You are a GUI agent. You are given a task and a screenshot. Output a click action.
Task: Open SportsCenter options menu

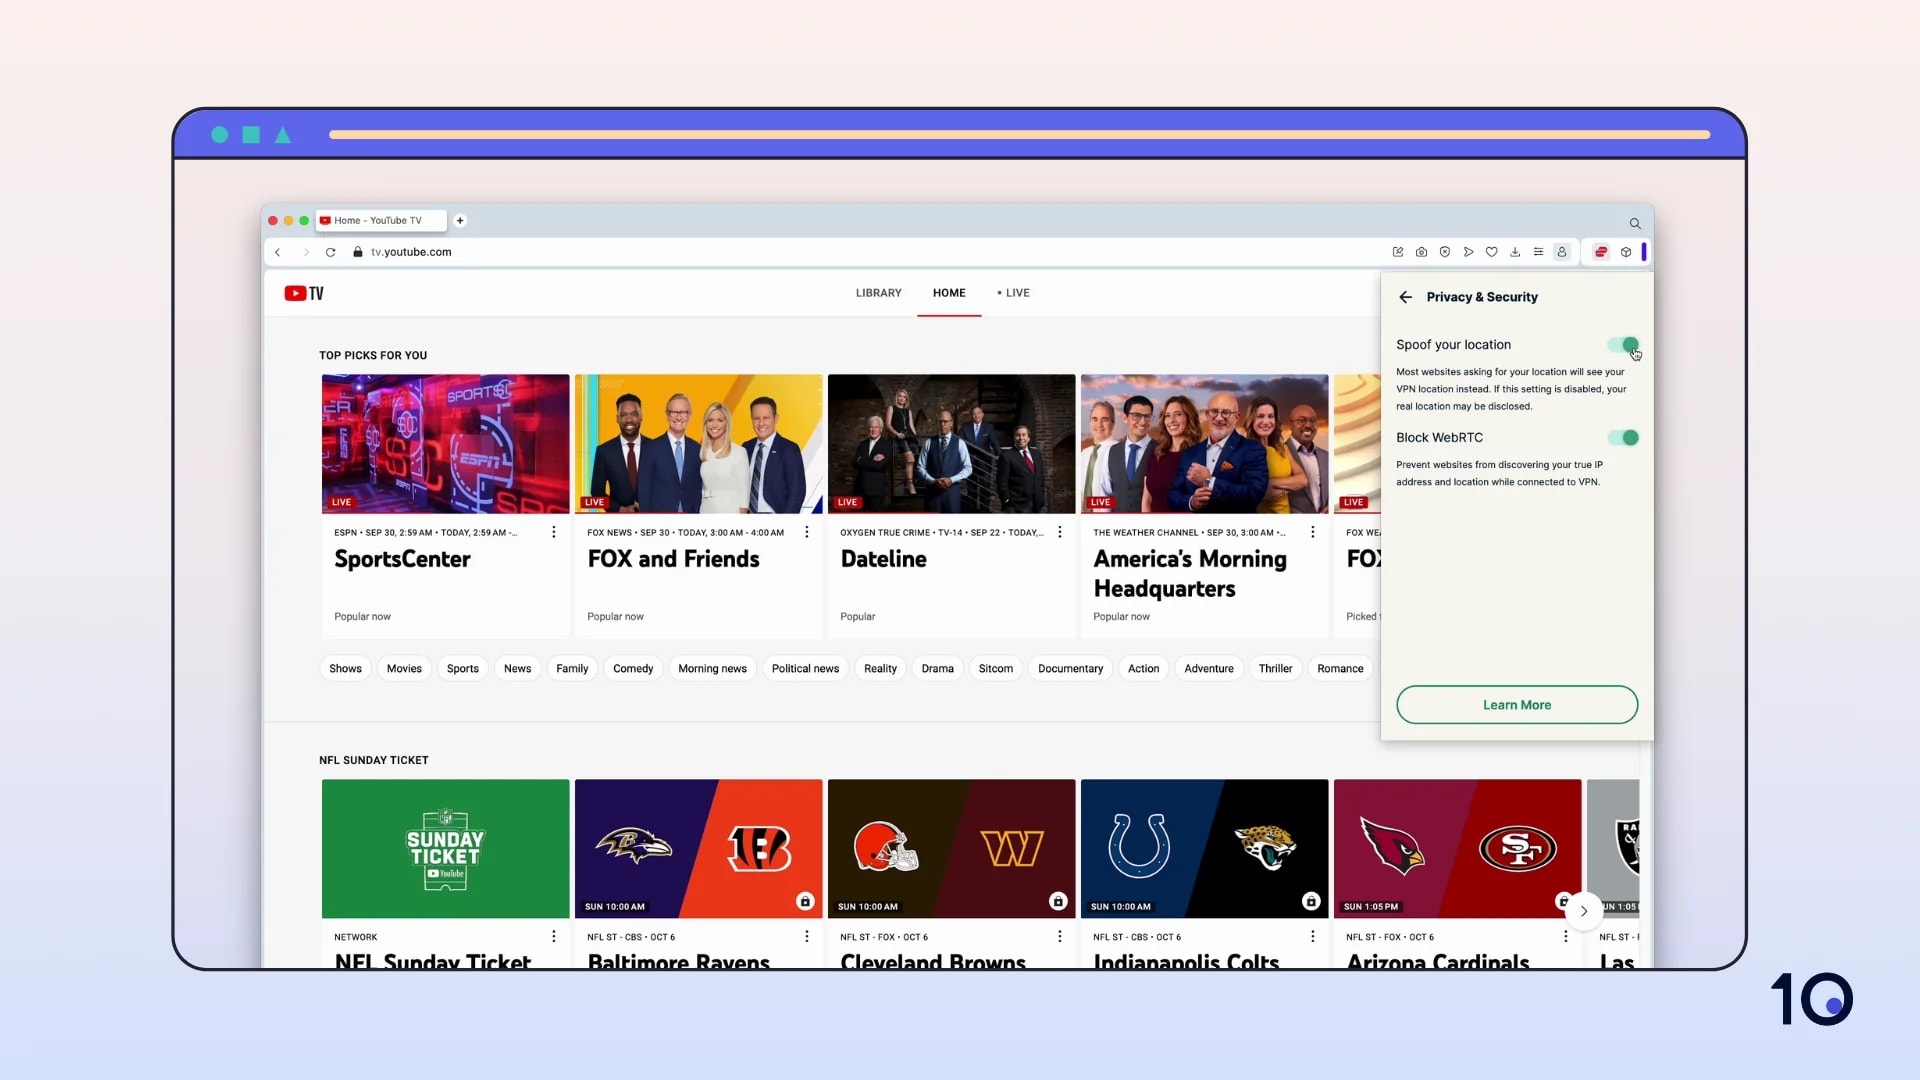554,532
